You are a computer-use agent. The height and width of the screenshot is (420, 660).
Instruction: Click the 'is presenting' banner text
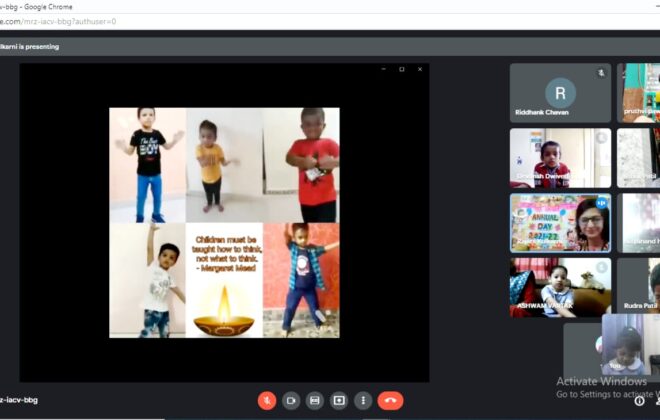pos(29,47)
